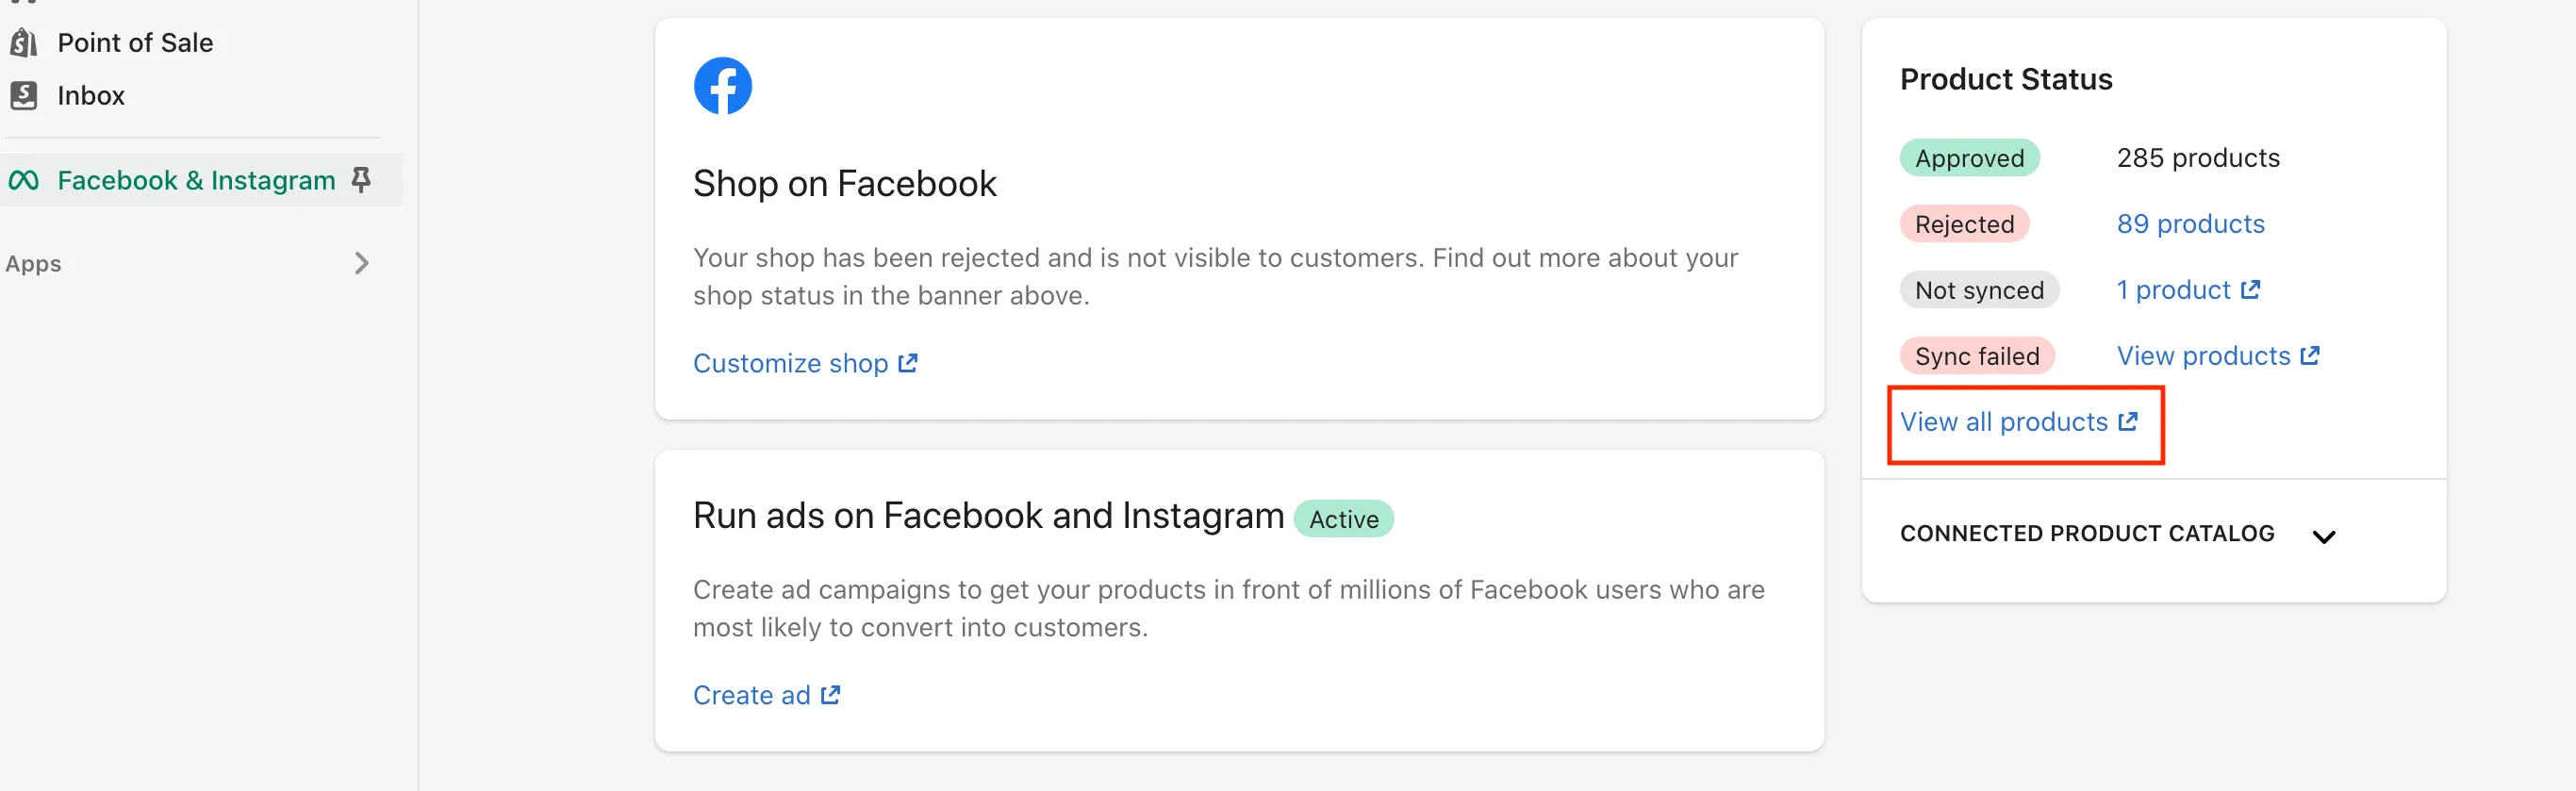Screen dimensions: 2576x791
Task: Open the Customize shop link
Action: pos(790,363)
